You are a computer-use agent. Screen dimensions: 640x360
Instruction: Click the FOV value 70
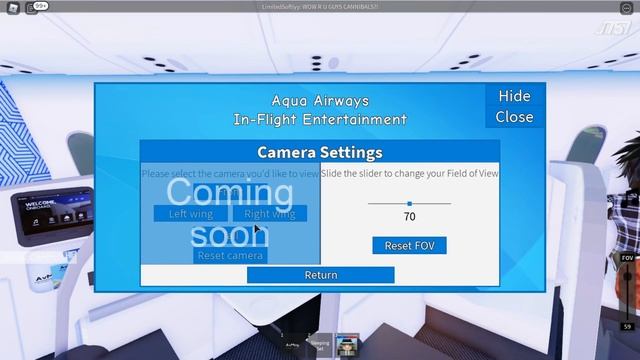409,217
